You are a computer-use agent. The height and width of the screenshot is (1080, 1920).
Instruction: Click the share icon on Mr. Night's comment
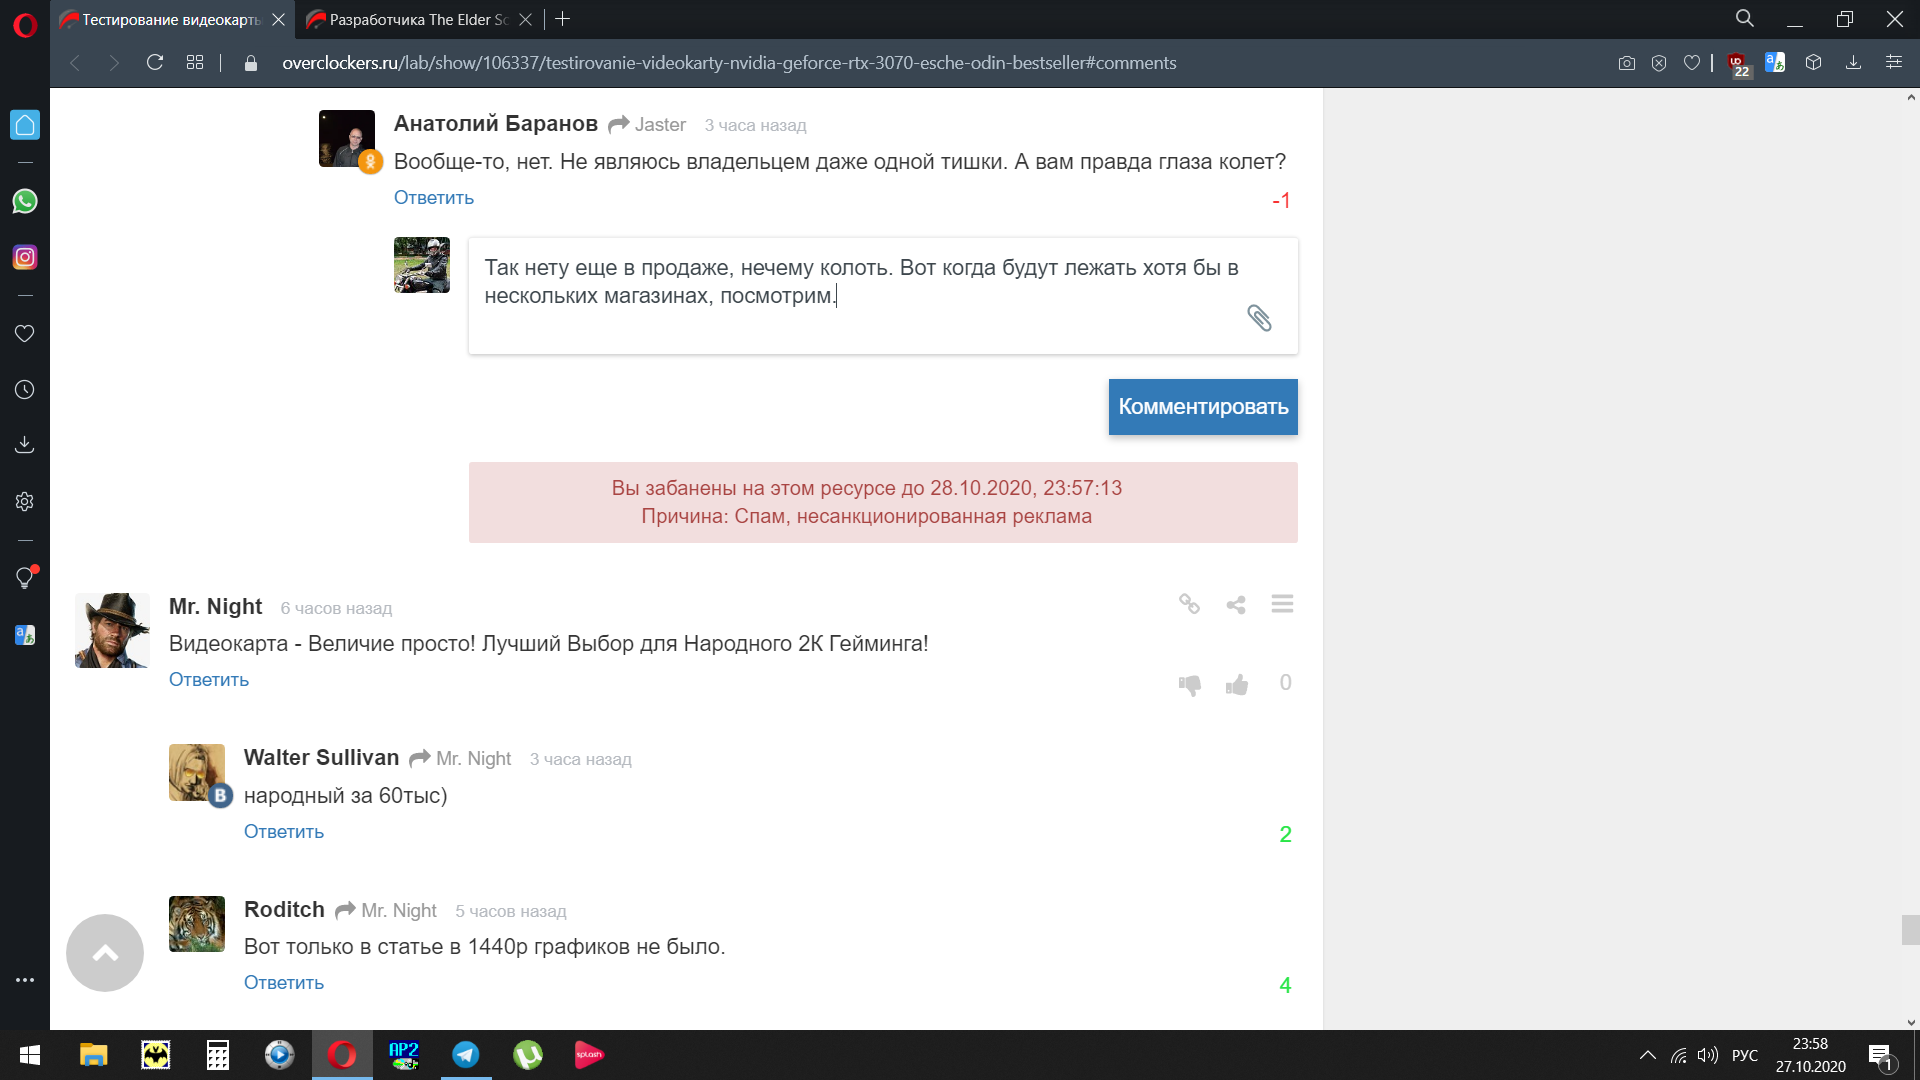click(x=1236, y=605)
